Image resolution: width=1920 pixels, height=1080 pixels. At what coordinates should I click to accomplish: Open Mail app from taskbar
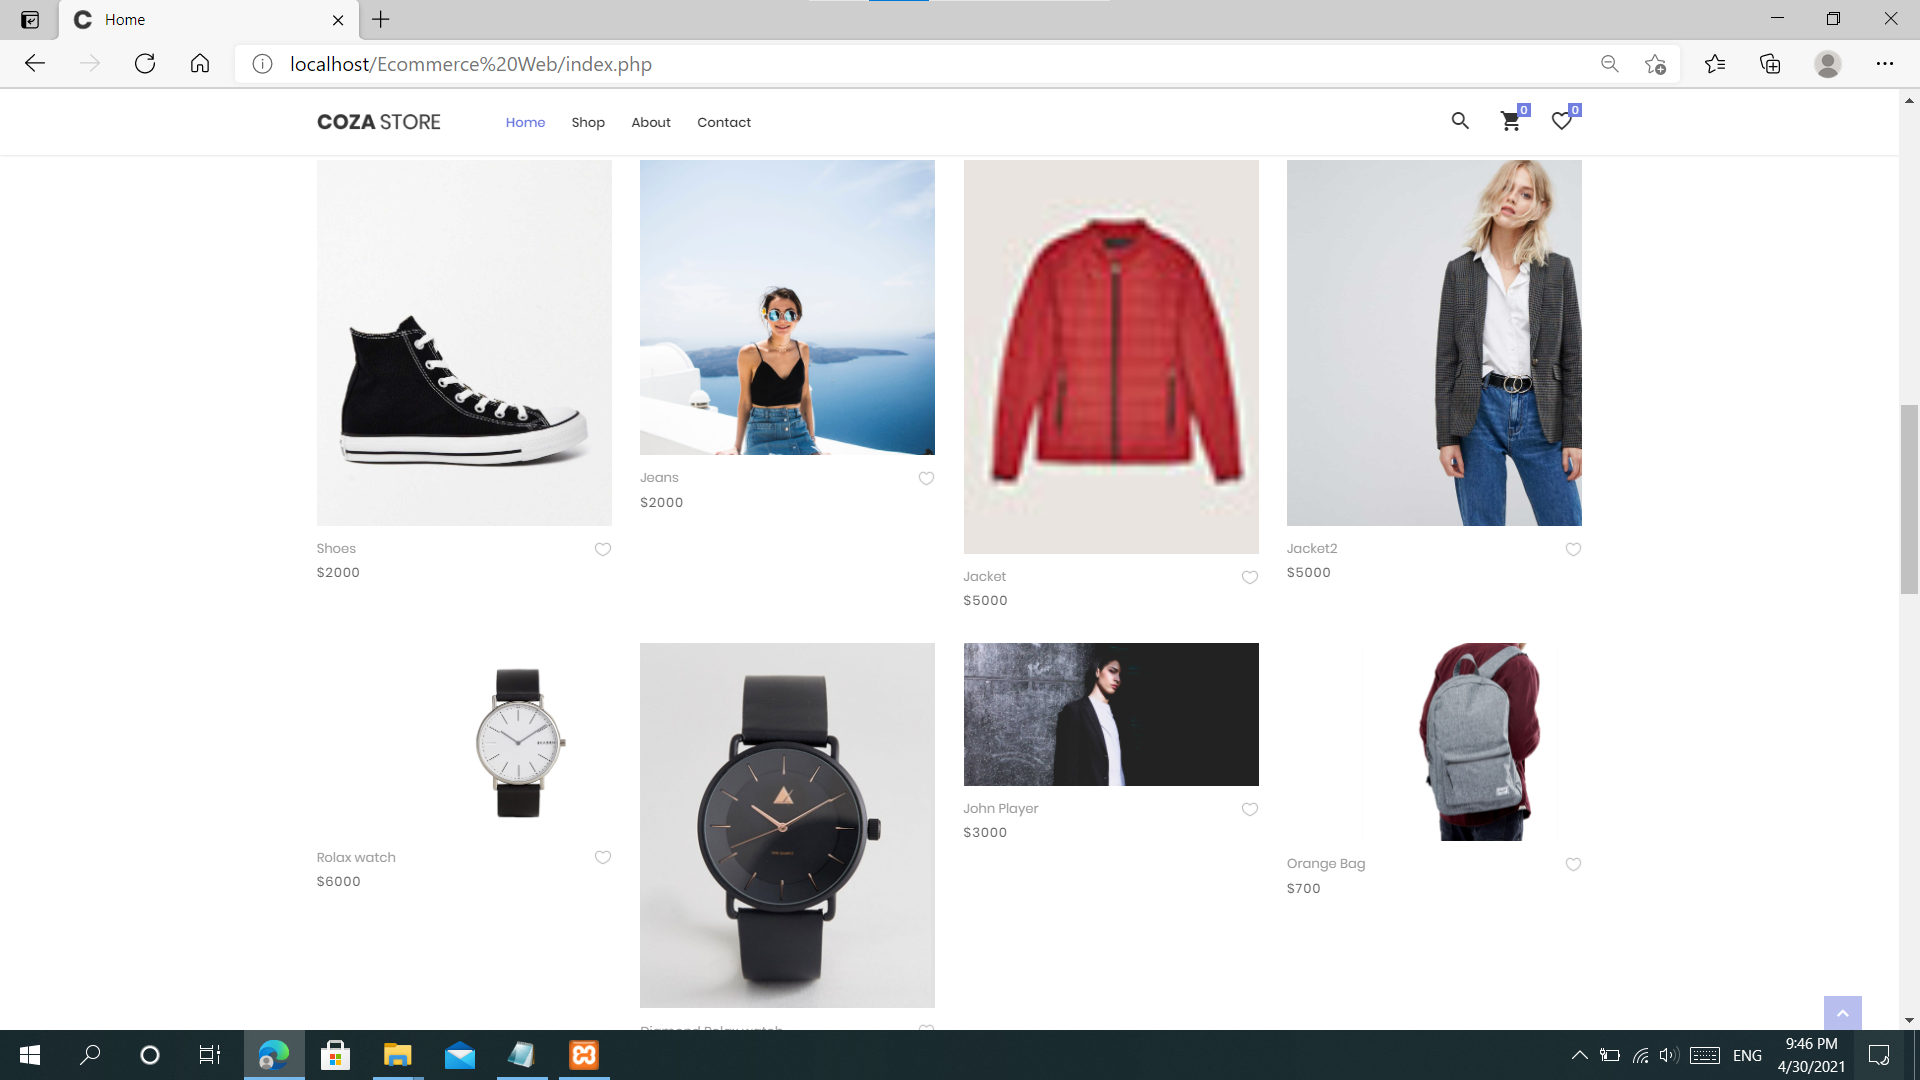coord(460,1055)
